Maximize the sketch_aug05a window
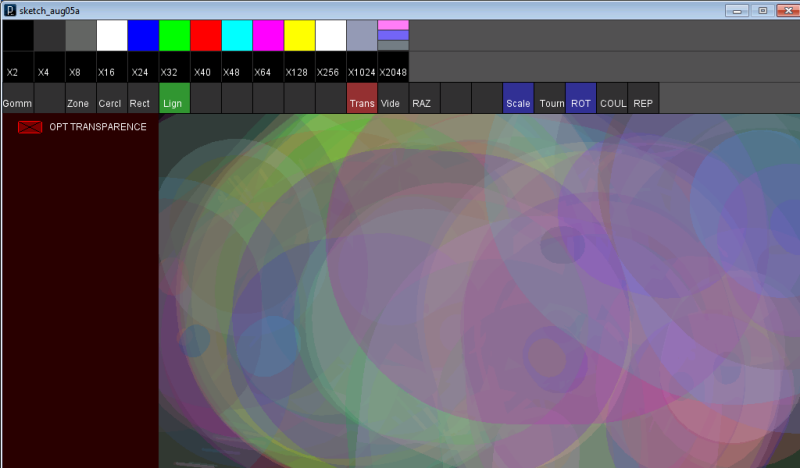The image size is (800, 468). [762, 10]
